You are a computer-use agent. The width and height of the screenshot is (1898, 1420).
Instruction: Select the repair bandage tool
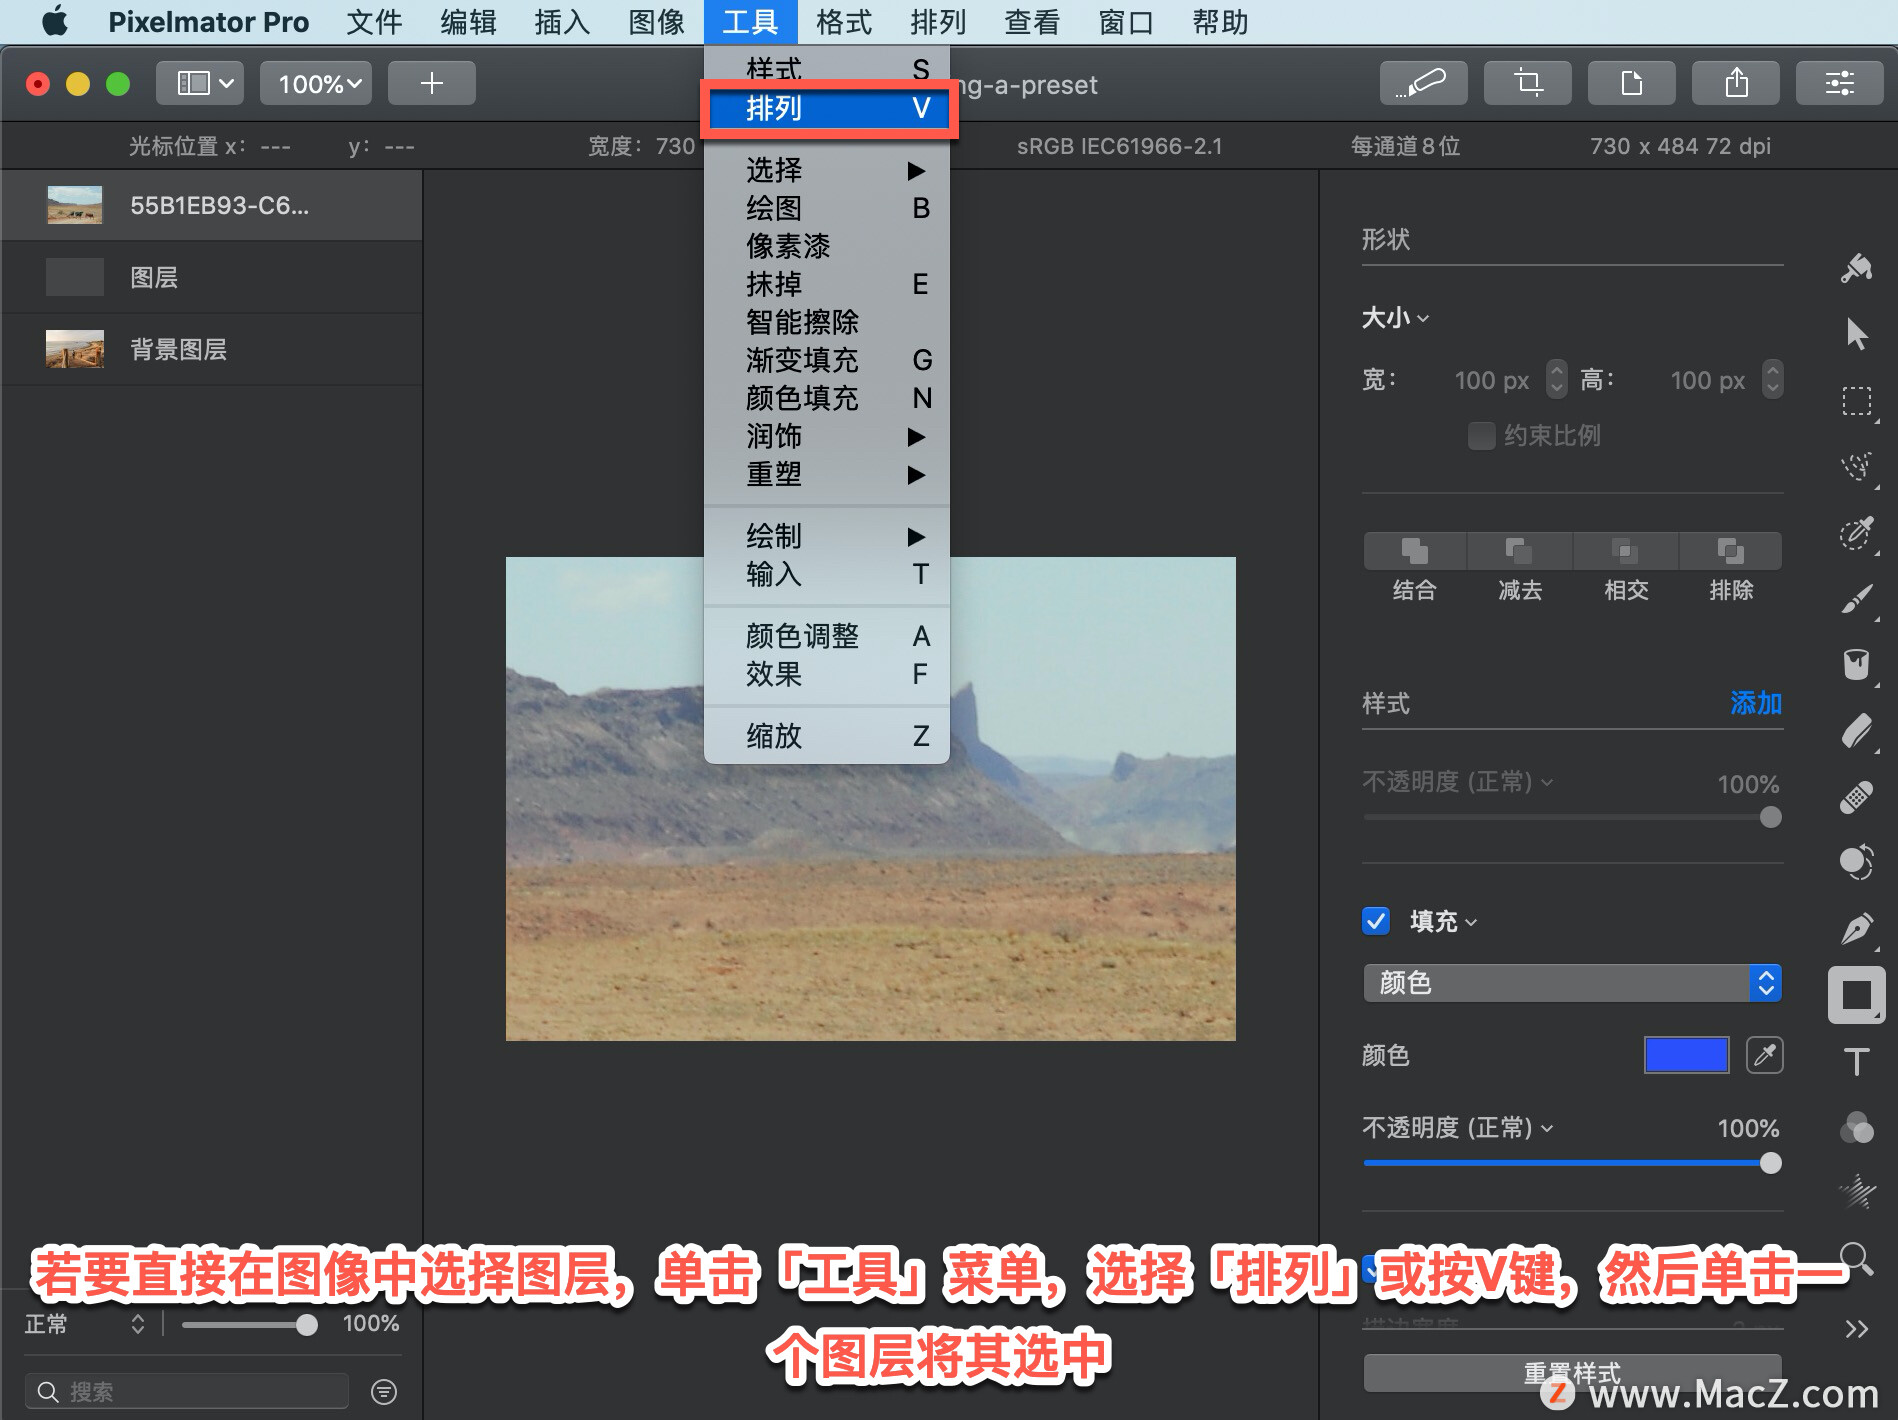(1857, 797)
